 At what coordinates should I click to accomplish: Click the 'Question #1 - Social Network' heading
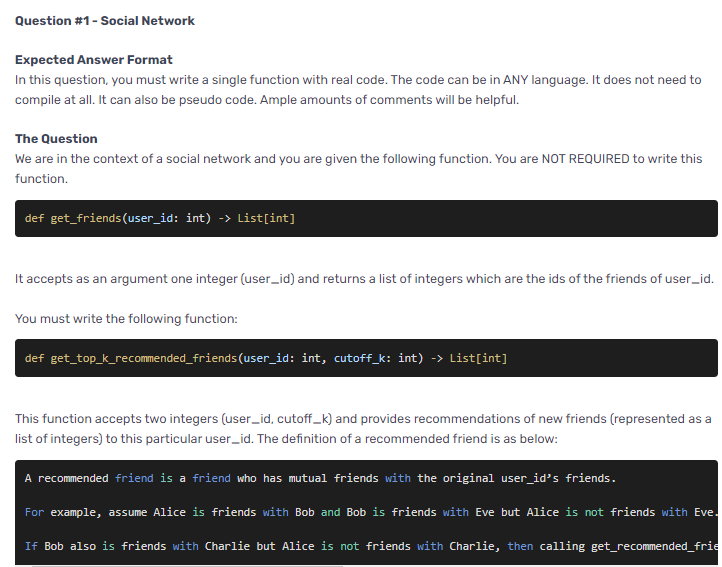105,21
